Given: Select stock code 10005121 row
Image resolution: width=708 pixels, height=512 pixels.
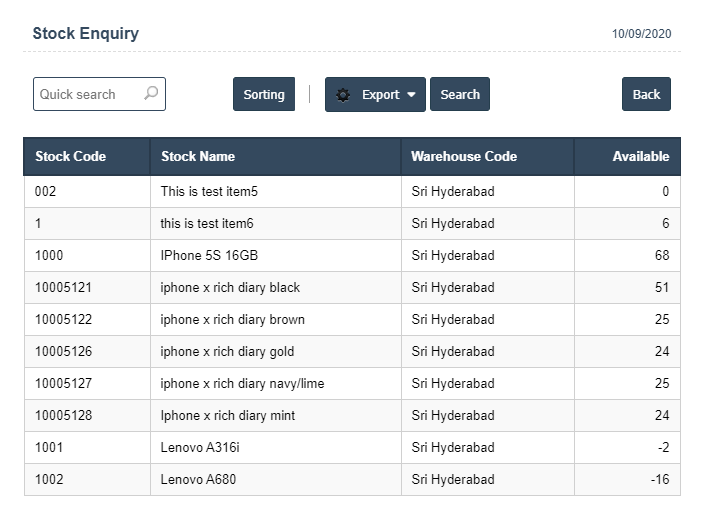Looking at the screenshot, I should [63, 288].
